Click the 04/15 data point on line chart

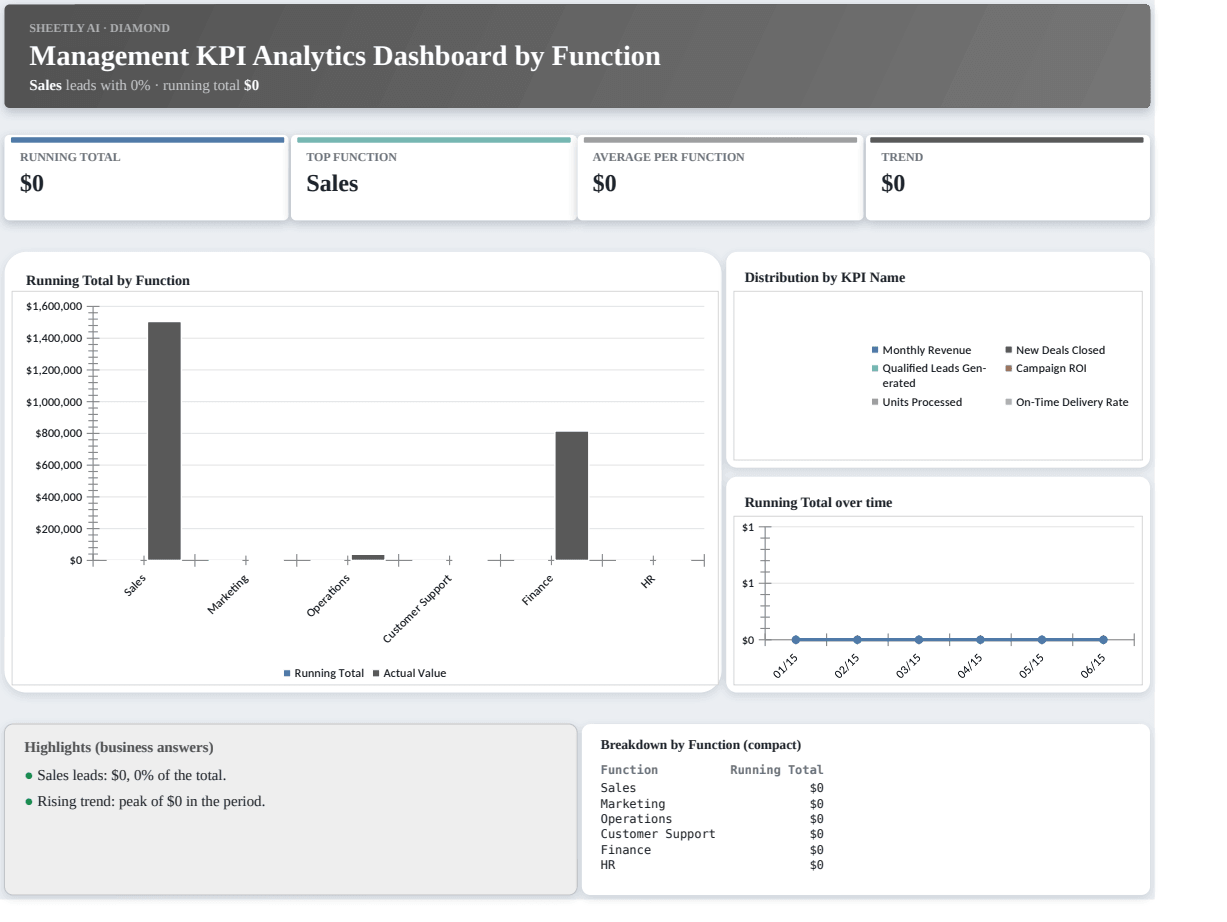pyautogui.click(x=980, y=640)
